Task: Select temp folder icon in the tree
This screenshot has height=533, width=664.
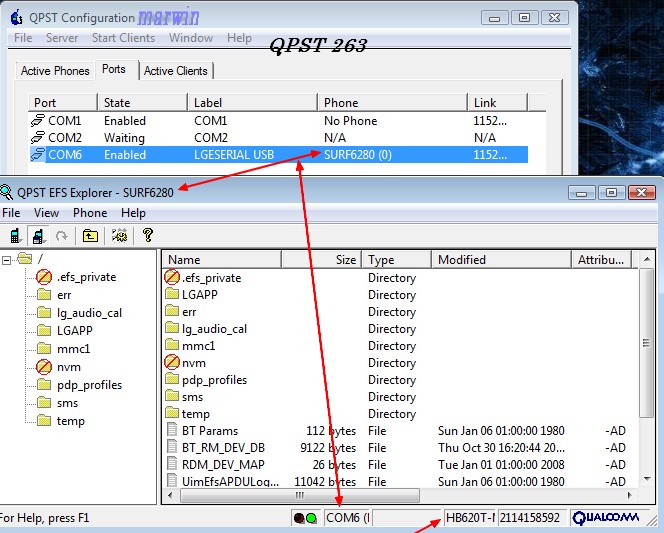Action: pyautogui.click(x=44, y=420)
